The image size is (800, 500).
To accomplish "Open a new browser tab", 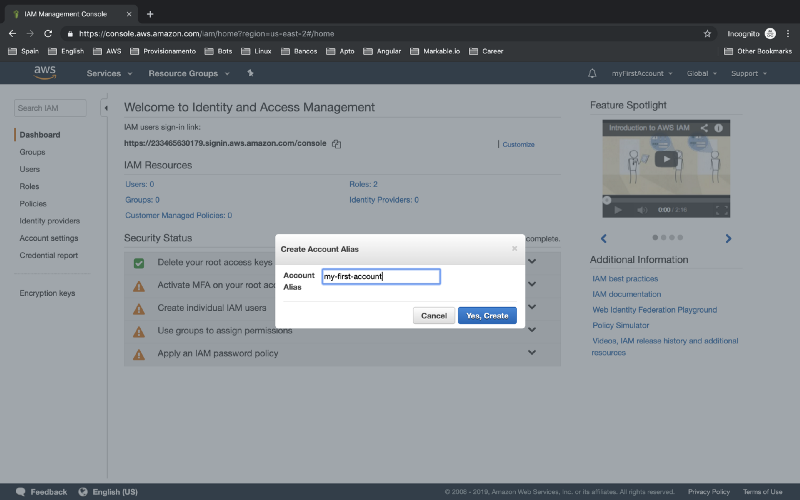I will click(150, 14).
